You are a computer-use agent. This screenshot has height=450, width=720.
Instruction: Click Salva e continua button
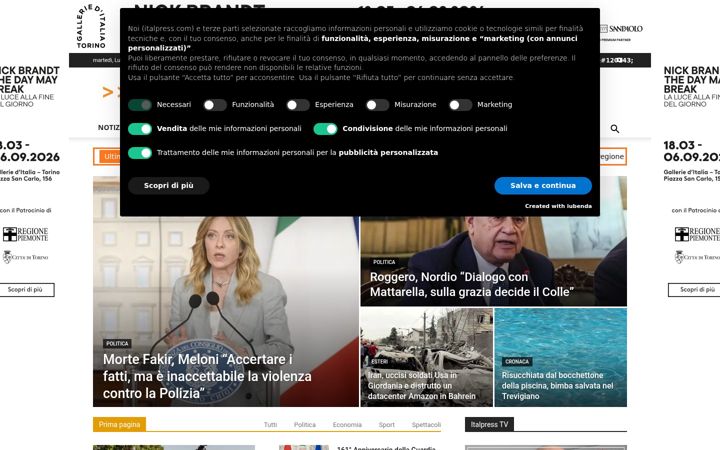543,186
